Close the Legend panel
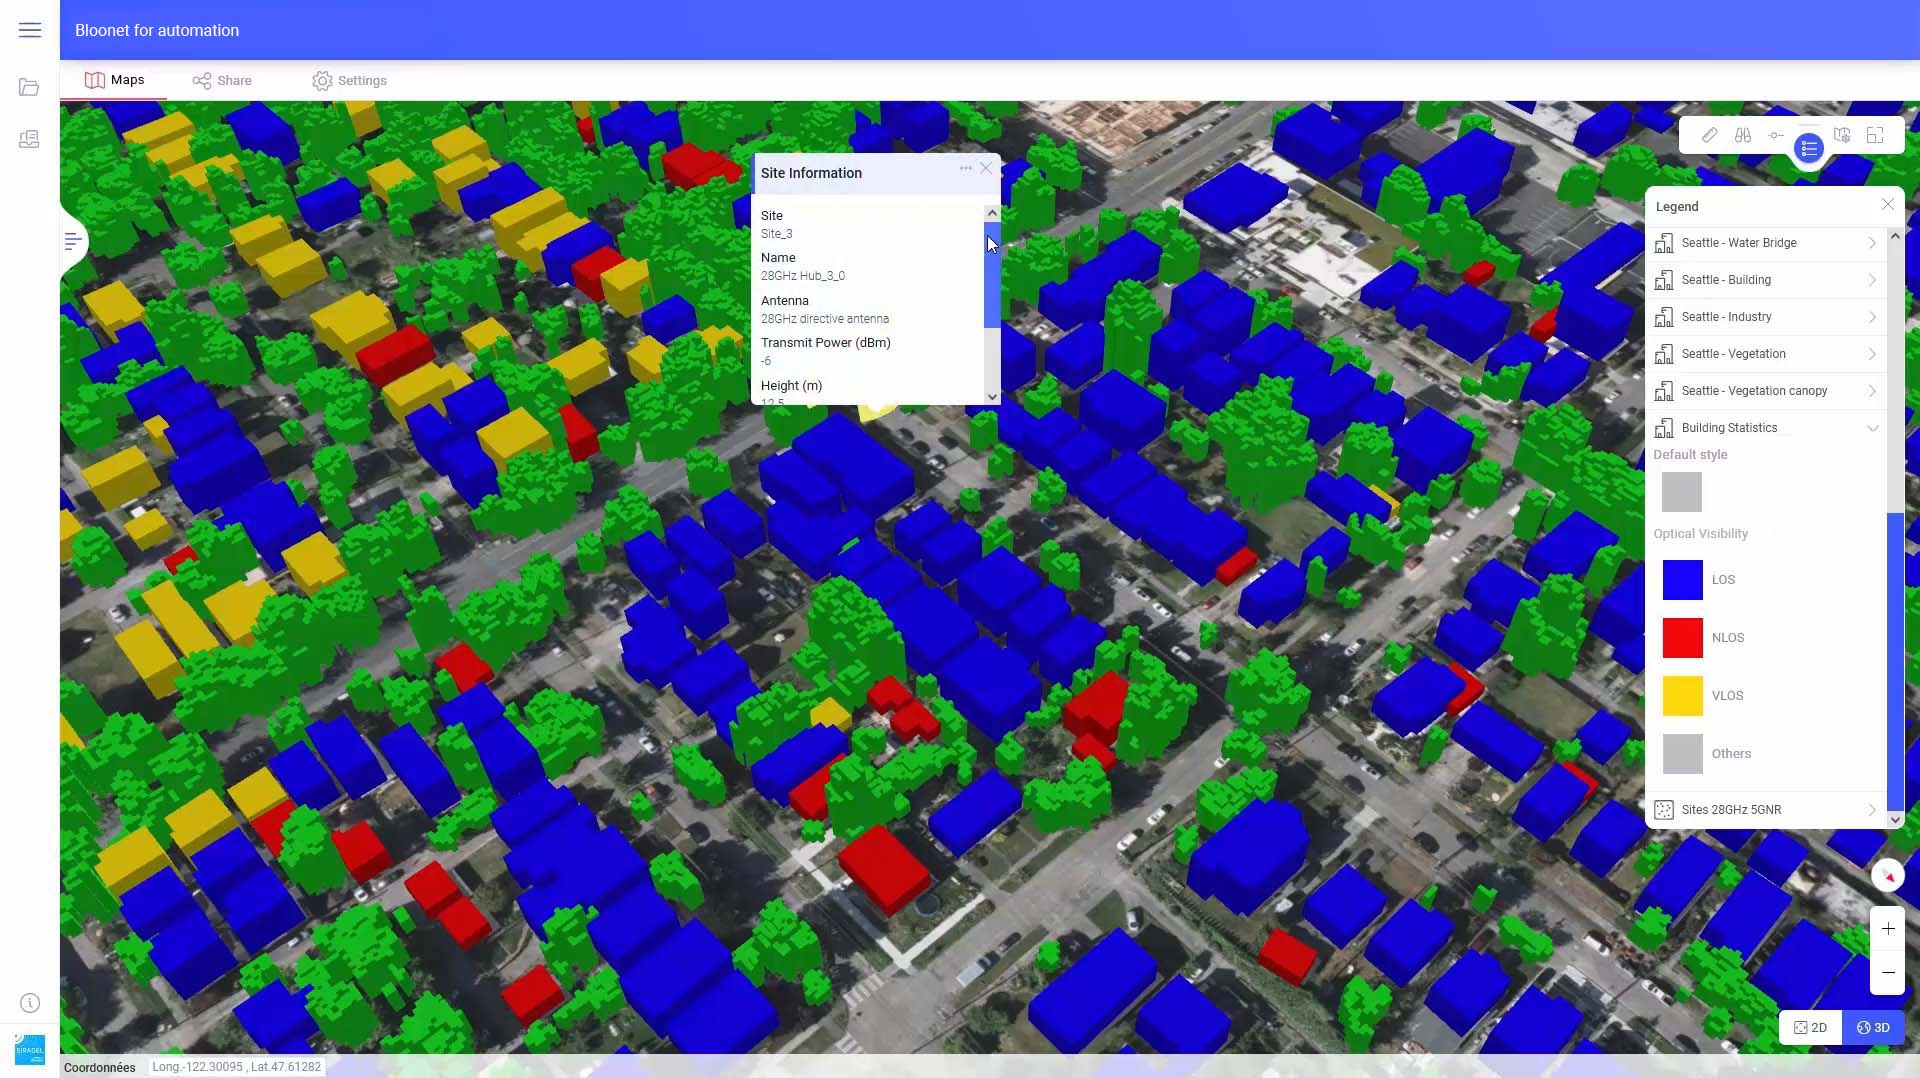1920x1078 pixels. coord(1887,204)
